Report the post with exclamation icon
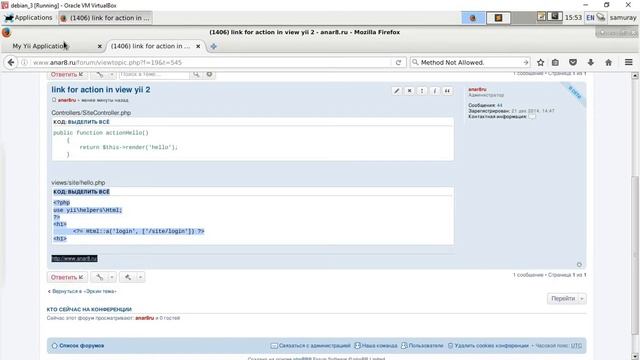This screenshot has height=360, width=640. (422, 91)
